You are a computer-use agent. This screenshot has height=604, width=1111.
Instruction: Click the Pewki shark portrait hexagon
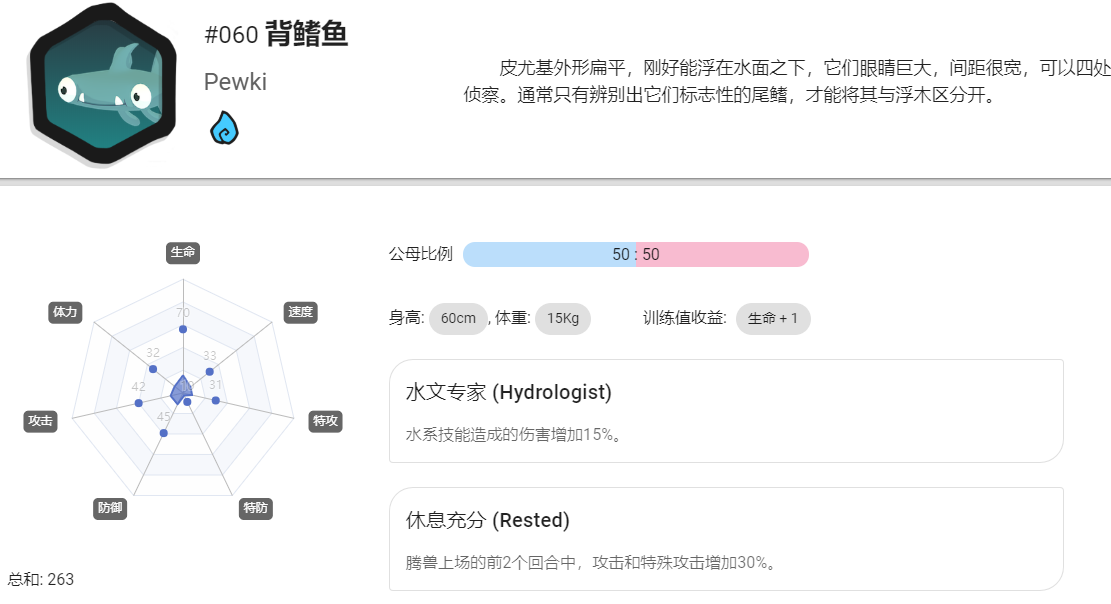pyautogui.click(x=103, y=84)
